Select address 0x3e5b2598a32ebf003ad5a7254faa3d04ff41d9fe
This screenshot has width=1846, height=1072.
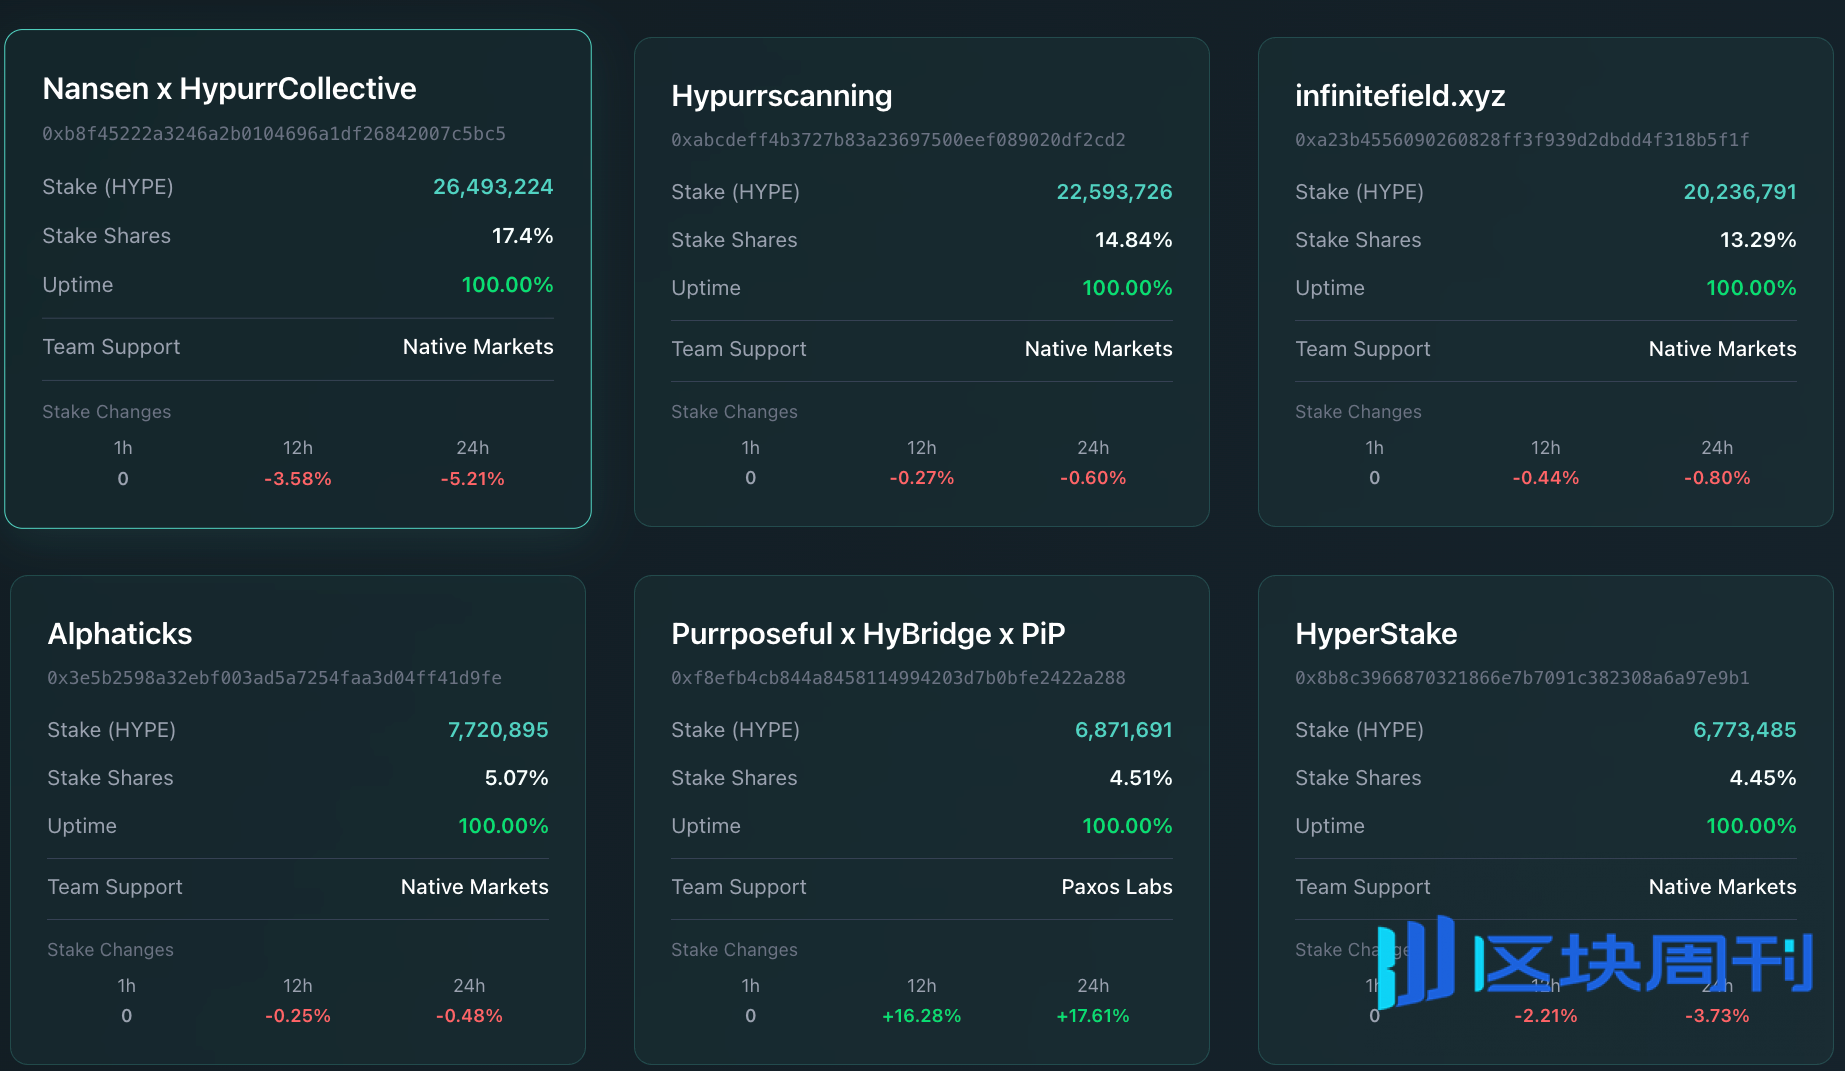[x=274, y=678]
